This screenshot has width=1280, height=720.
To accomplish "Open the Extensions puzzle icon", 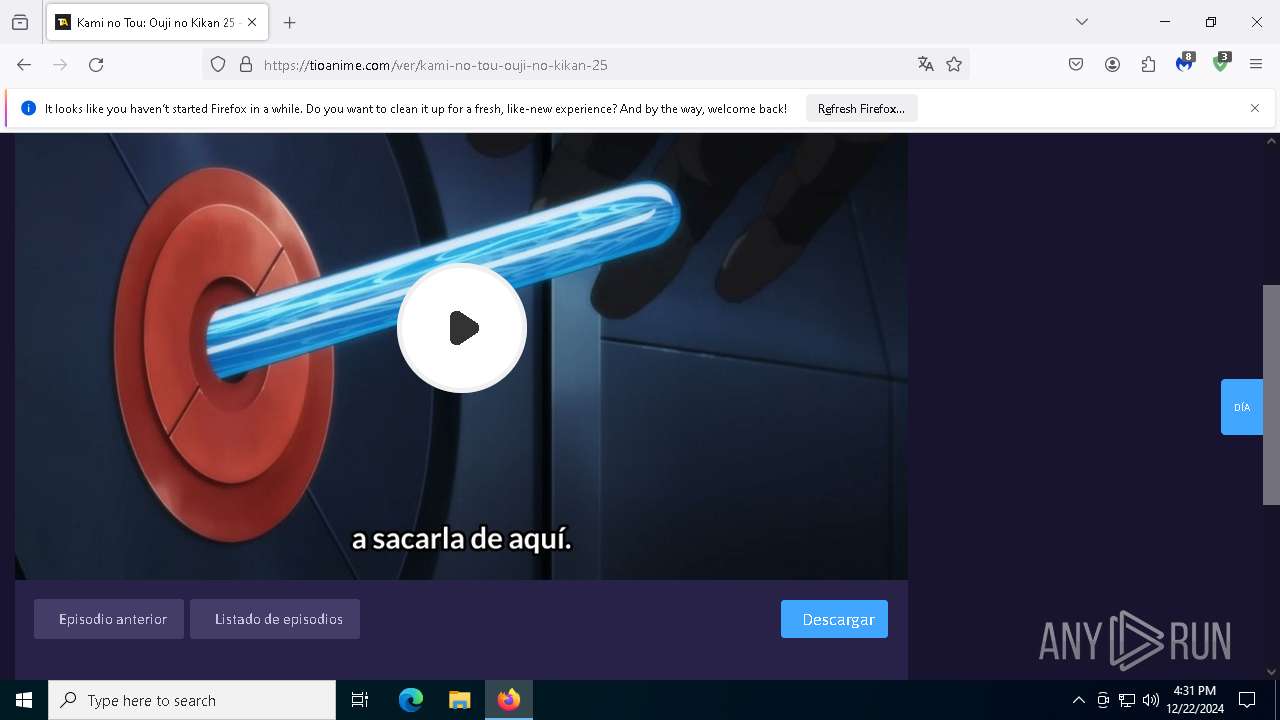I will click(x=1148, y=65).
